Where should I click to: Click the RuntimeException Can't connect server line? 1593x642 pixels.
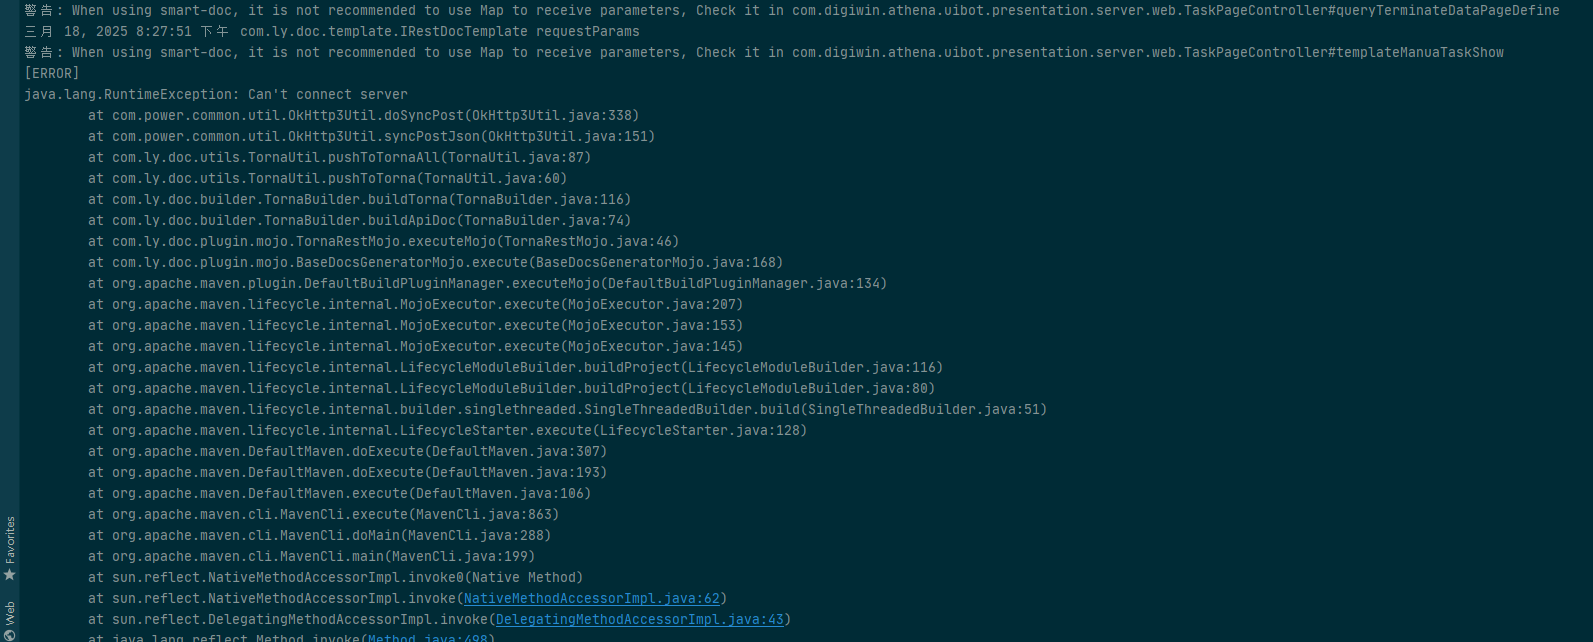216,94
